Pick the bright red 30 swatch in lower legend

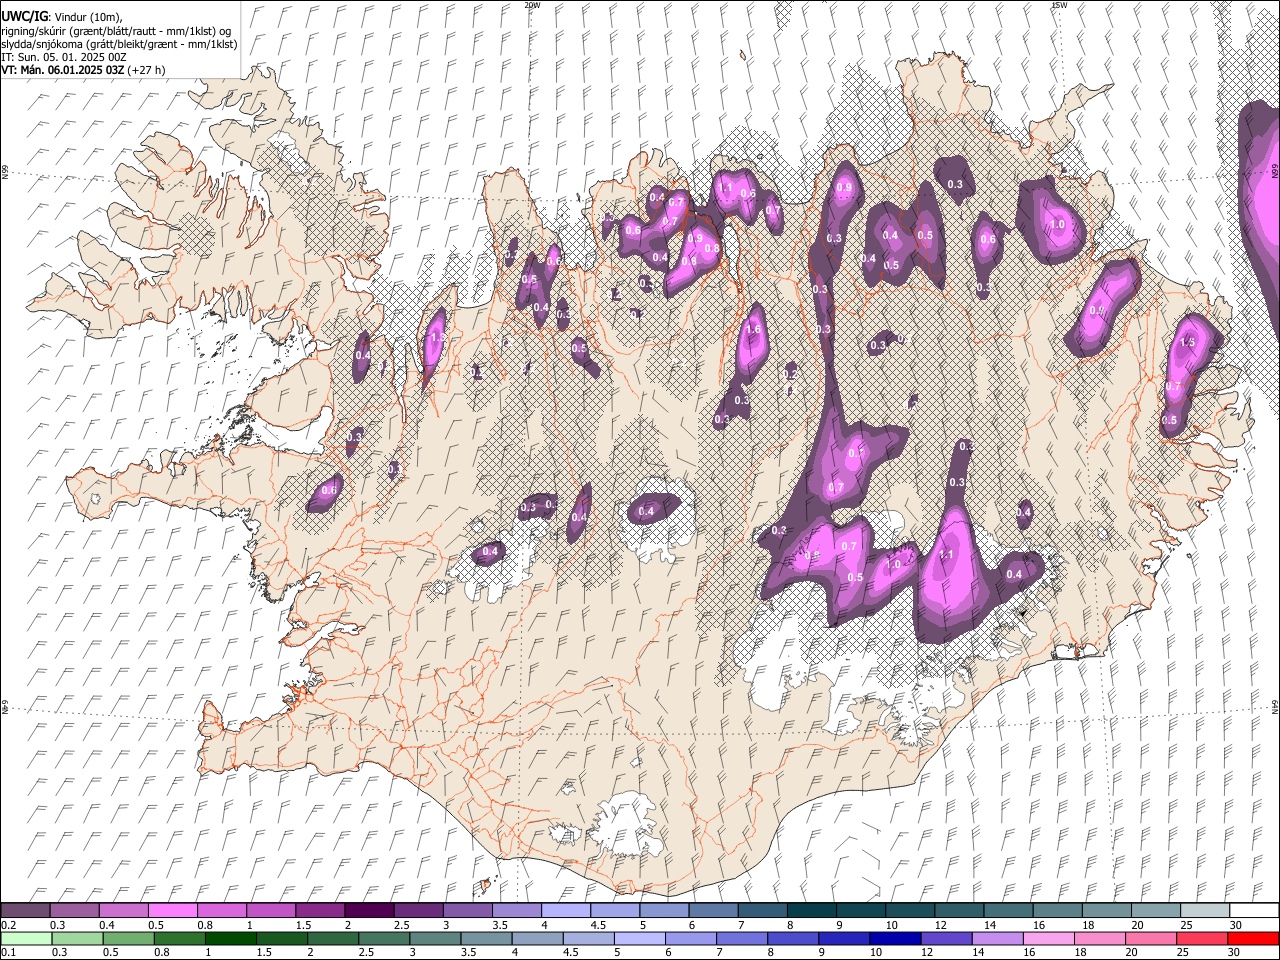pos(1254,938)
